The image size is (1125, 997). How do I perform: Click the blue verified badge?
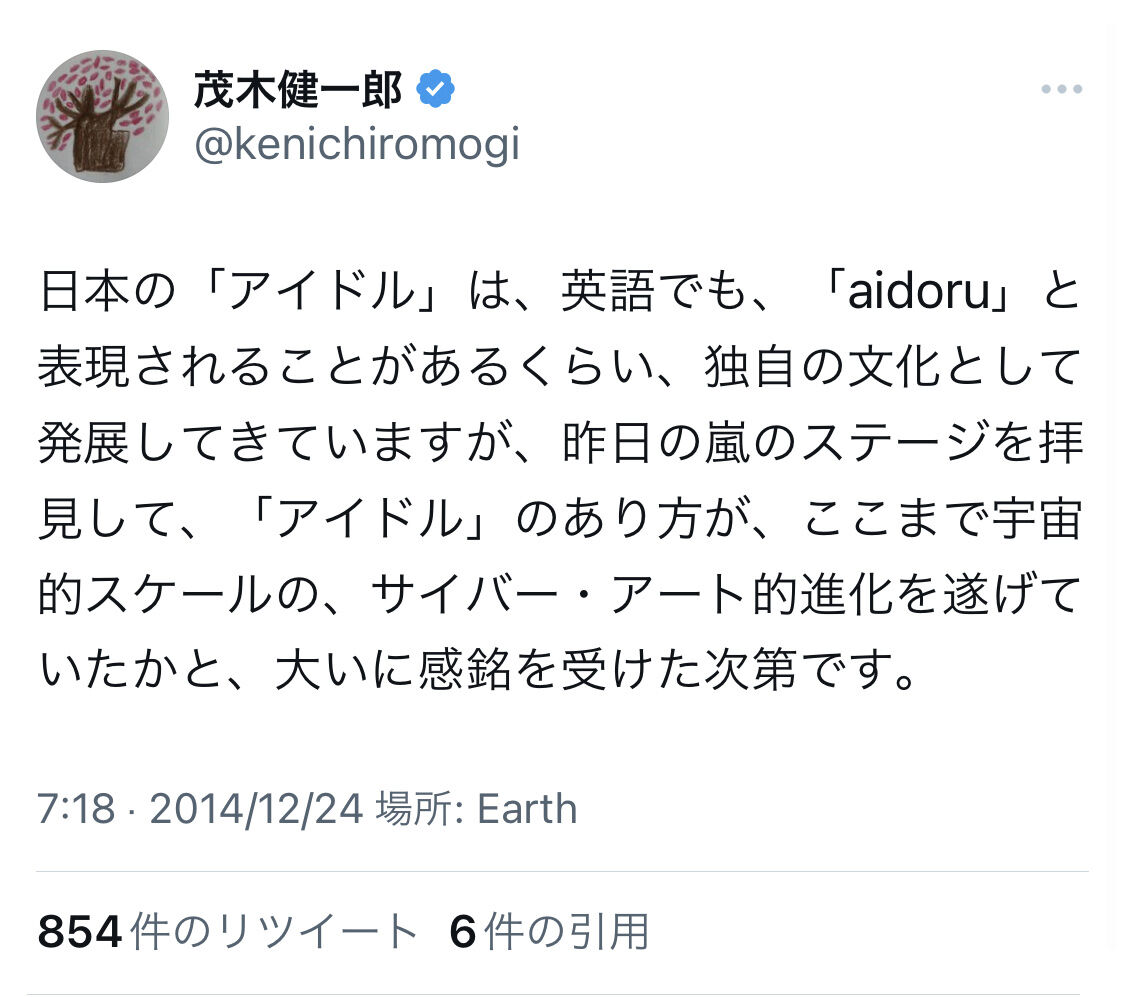pyautogui.click(x=436, y=90)
